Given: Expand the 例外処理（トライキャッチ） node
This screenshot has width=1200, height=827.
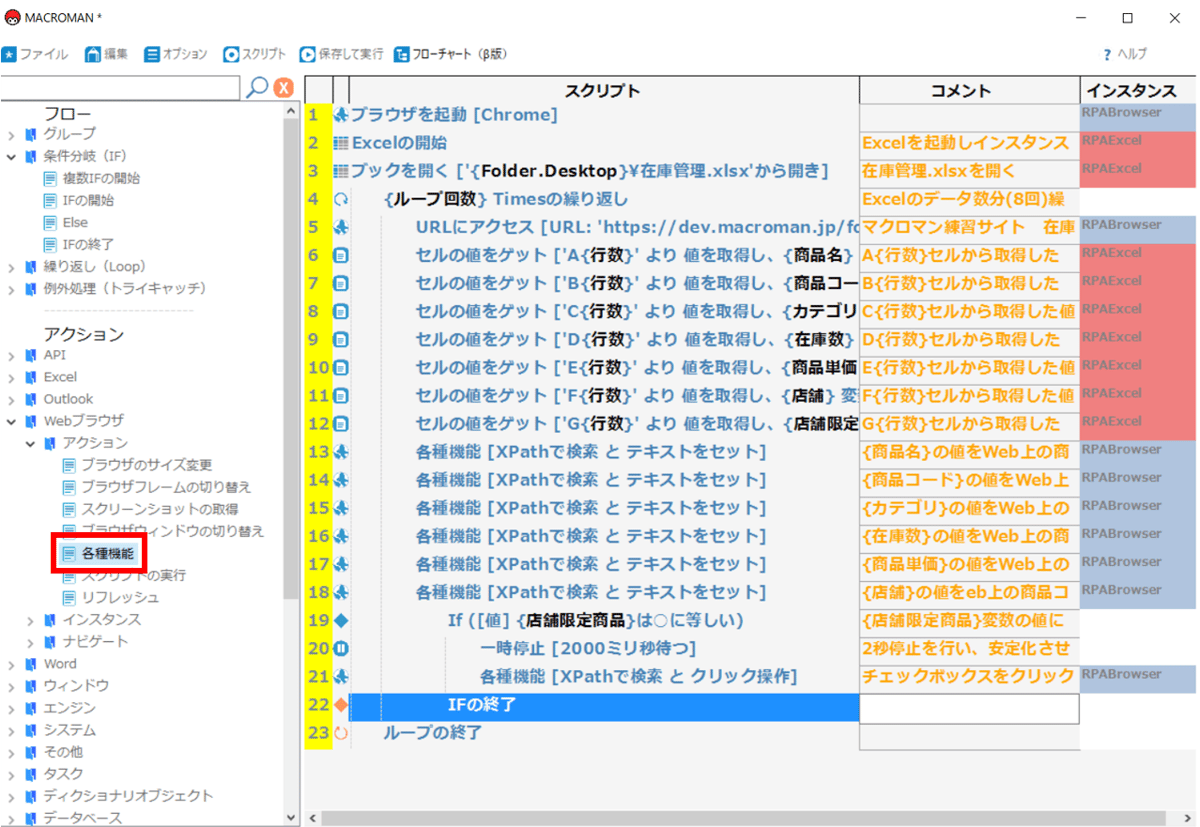Looking at the screenshot, I should click(x=11, y=288).
